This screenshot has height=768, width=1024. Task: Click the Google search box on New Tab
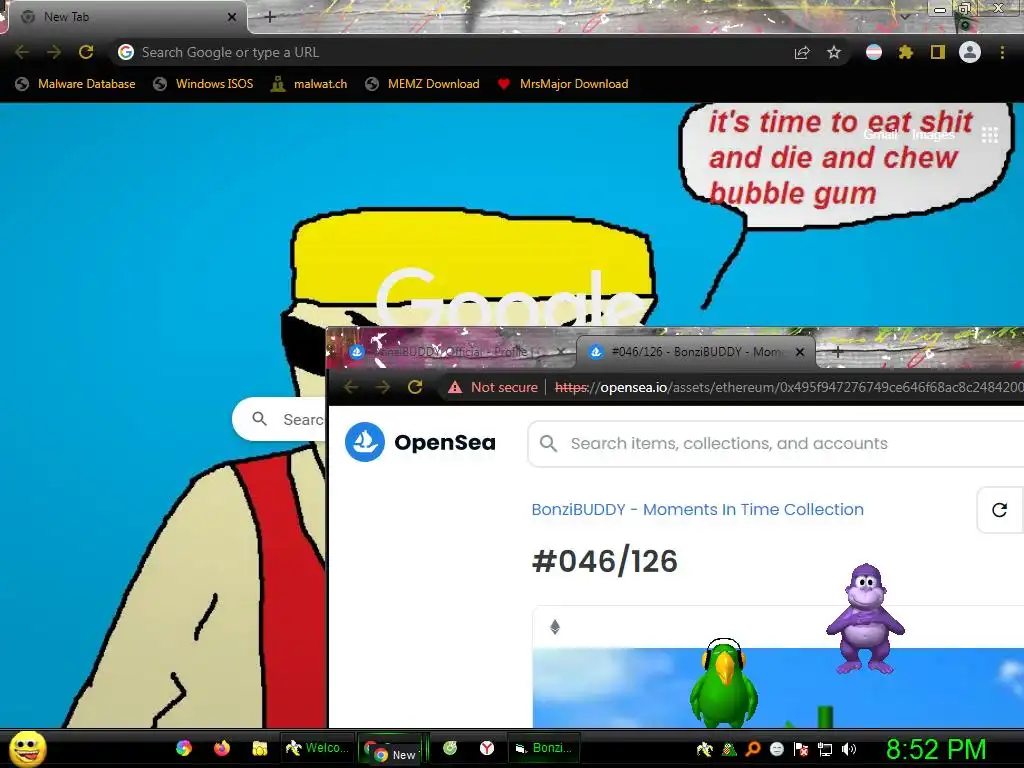point(280,419)
